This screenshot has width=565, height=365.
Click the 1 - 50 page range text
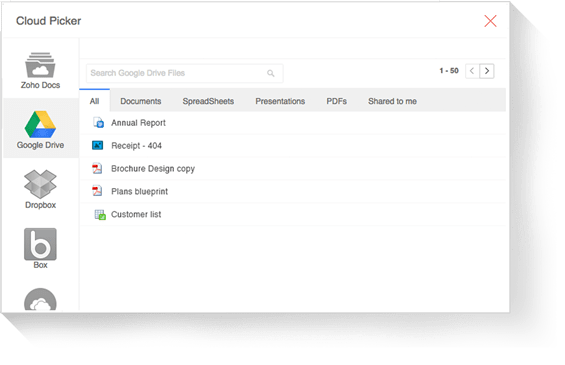point(449,71)
